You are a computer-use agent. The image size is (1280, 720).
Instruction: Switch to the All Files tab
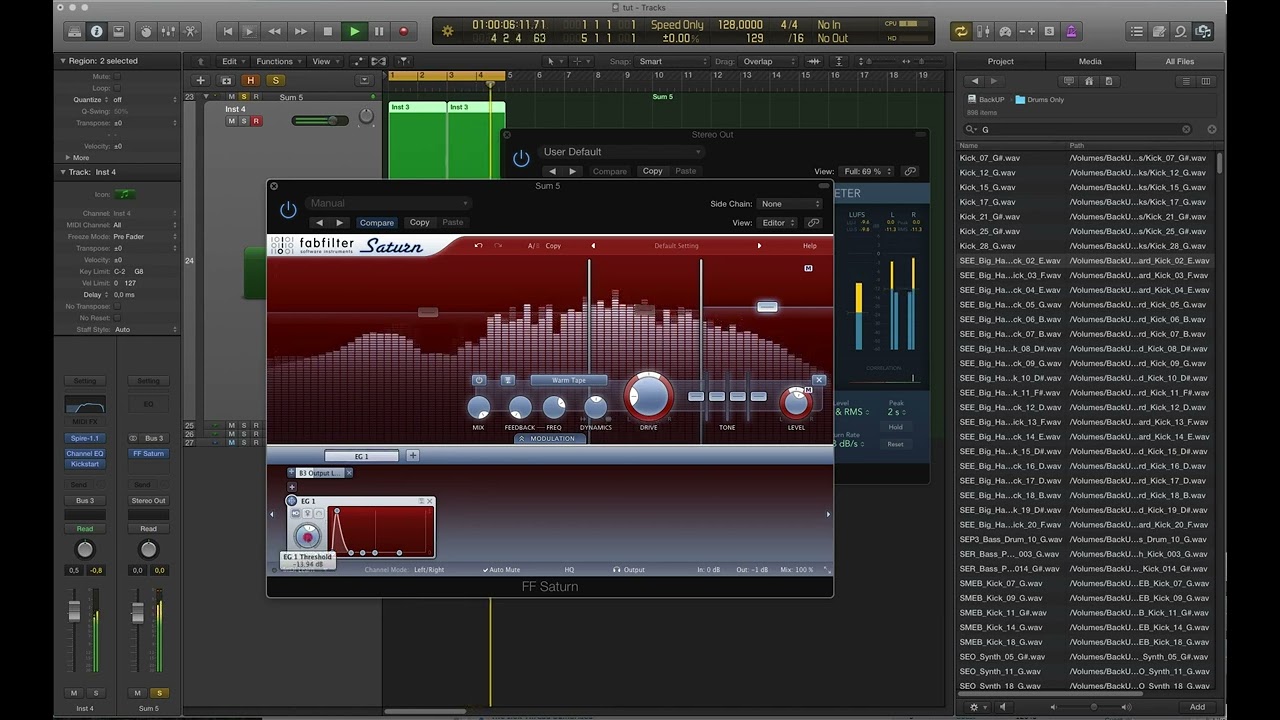1179,61
